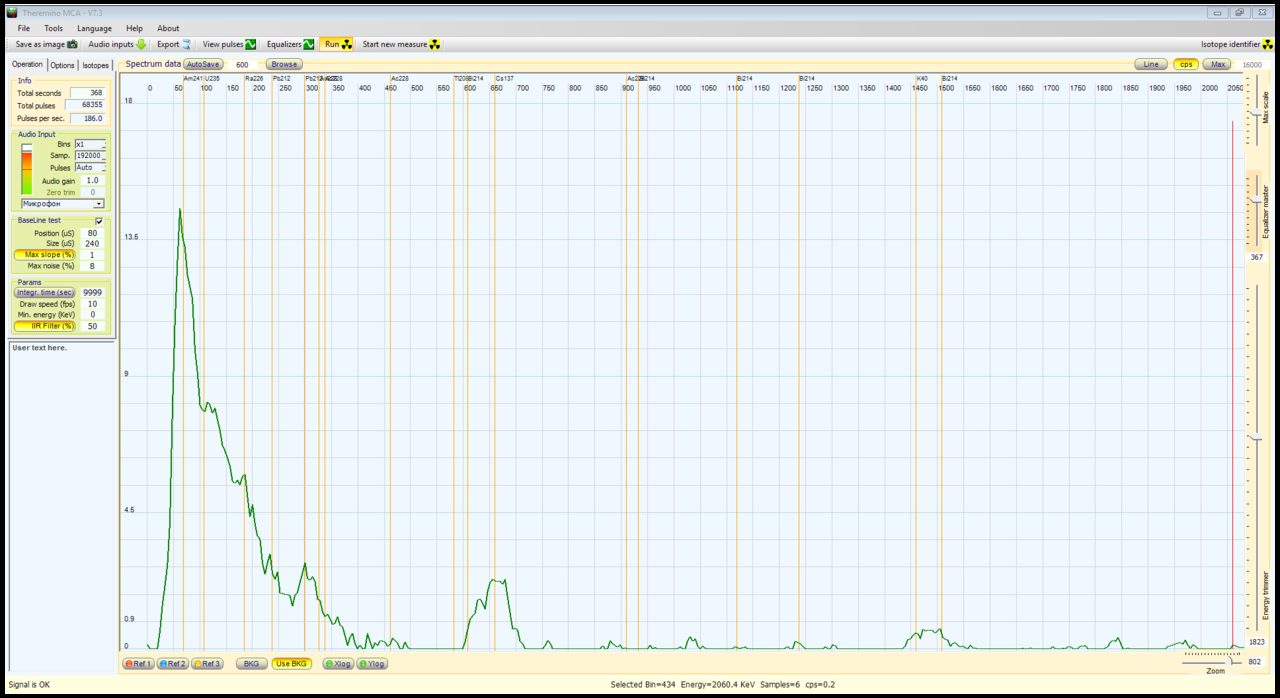The width and height of the screenshot is (1280, 698).
Task: Open the File menu
Action: point(24,28)
